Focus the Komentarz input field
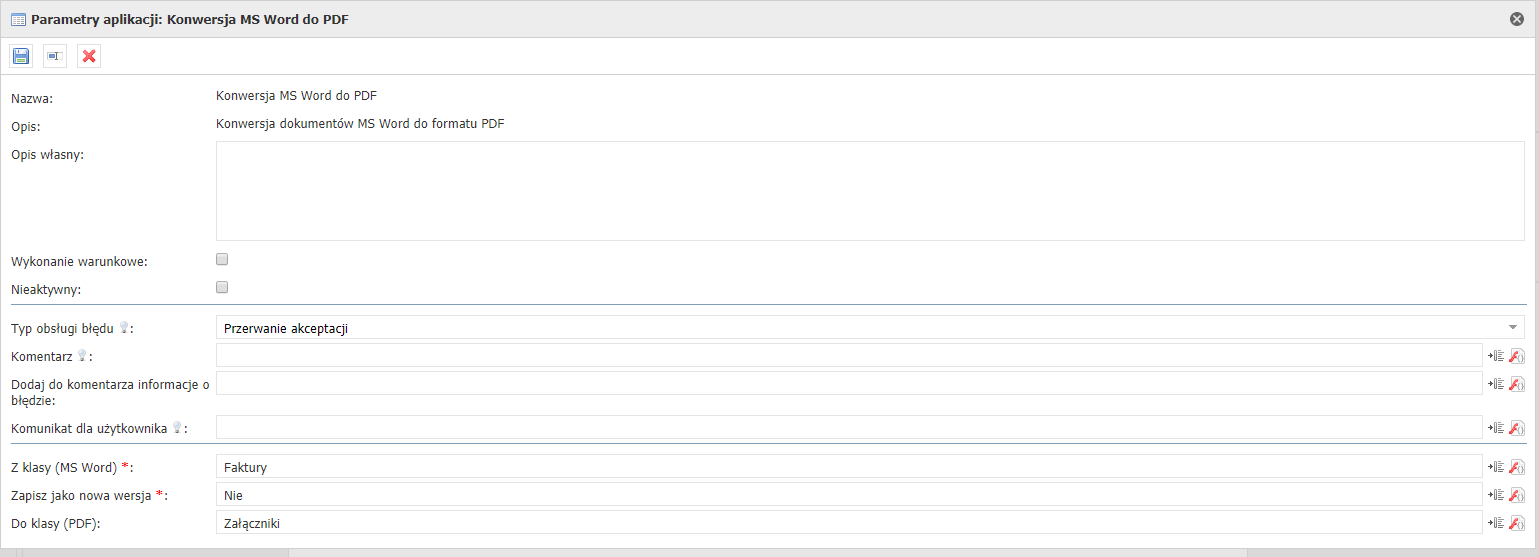Image resolution: width=1539 pixels, height=557 pixels. pyautogui.click(x=849, y=355)
